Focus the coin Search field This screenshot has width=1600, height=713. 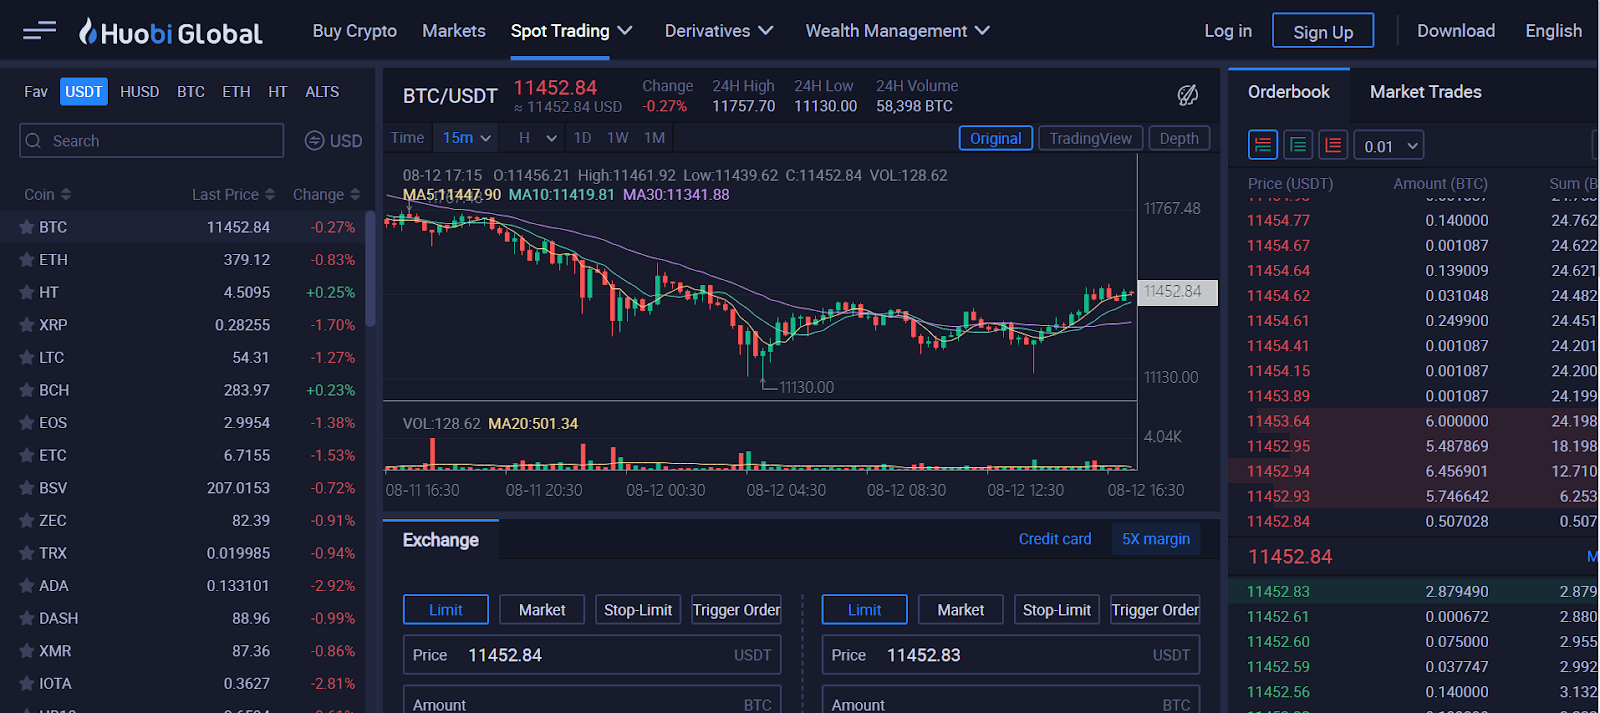(x=151, y=141)
